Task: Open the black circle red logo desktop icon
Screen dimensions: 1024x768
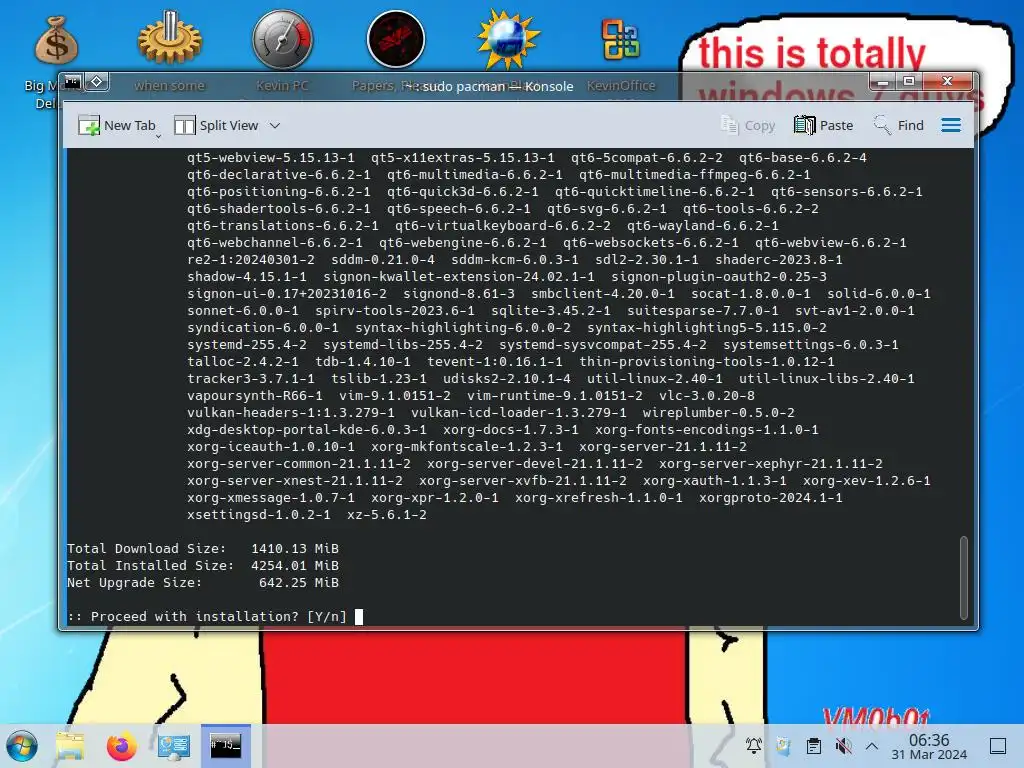Action: point(396,39)
